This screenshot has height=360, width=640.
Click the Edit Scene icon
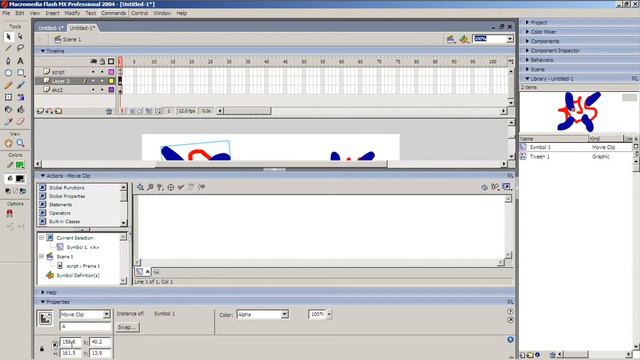(451, 39)
